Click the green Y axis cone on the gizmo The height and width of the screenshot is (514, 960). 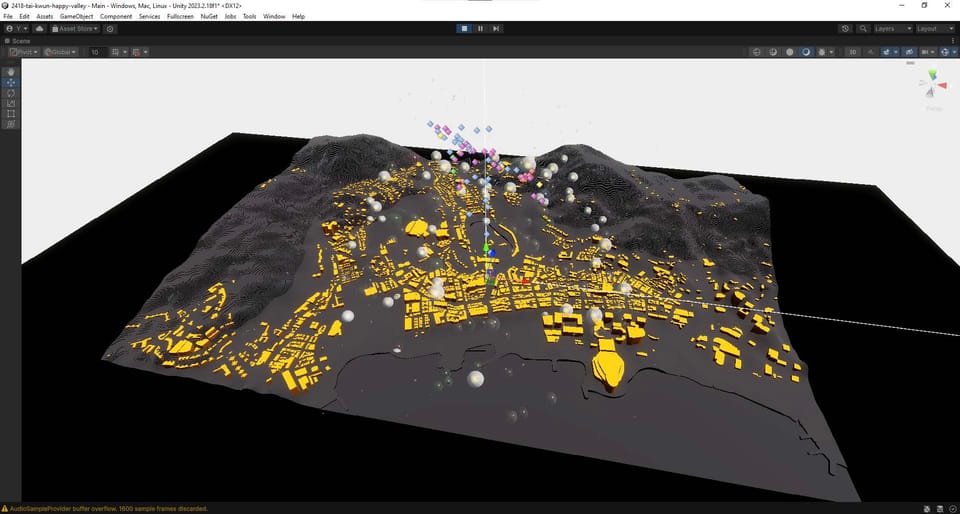click(932, 75)
